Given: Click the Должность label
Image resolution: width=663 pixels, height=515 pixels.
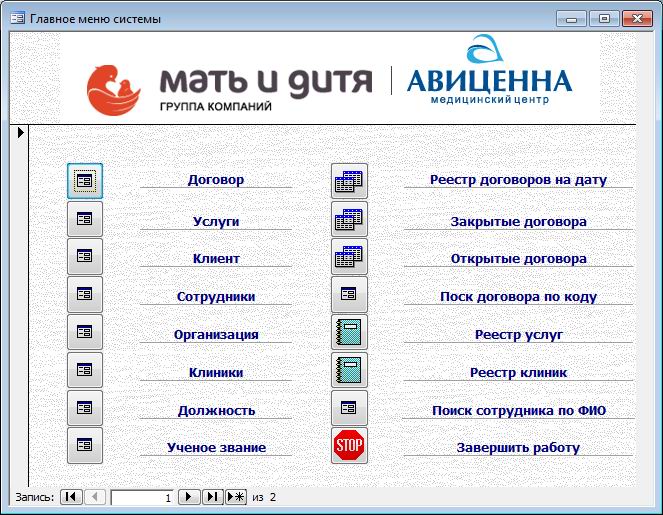Looking at the screenshot, I should pyautogui.click(x=216, y=411).
